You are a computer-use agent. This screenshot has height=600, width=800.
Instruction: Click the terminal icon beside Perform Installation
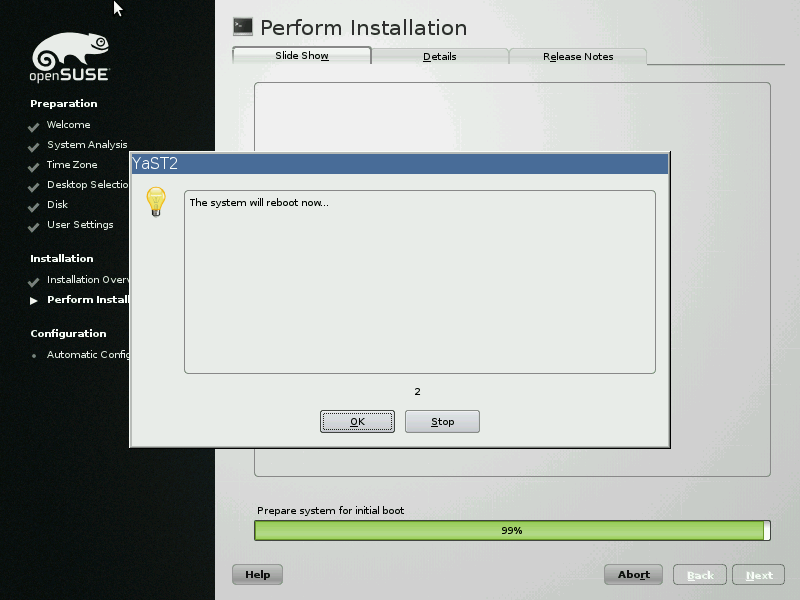click(x=242, y=27)
